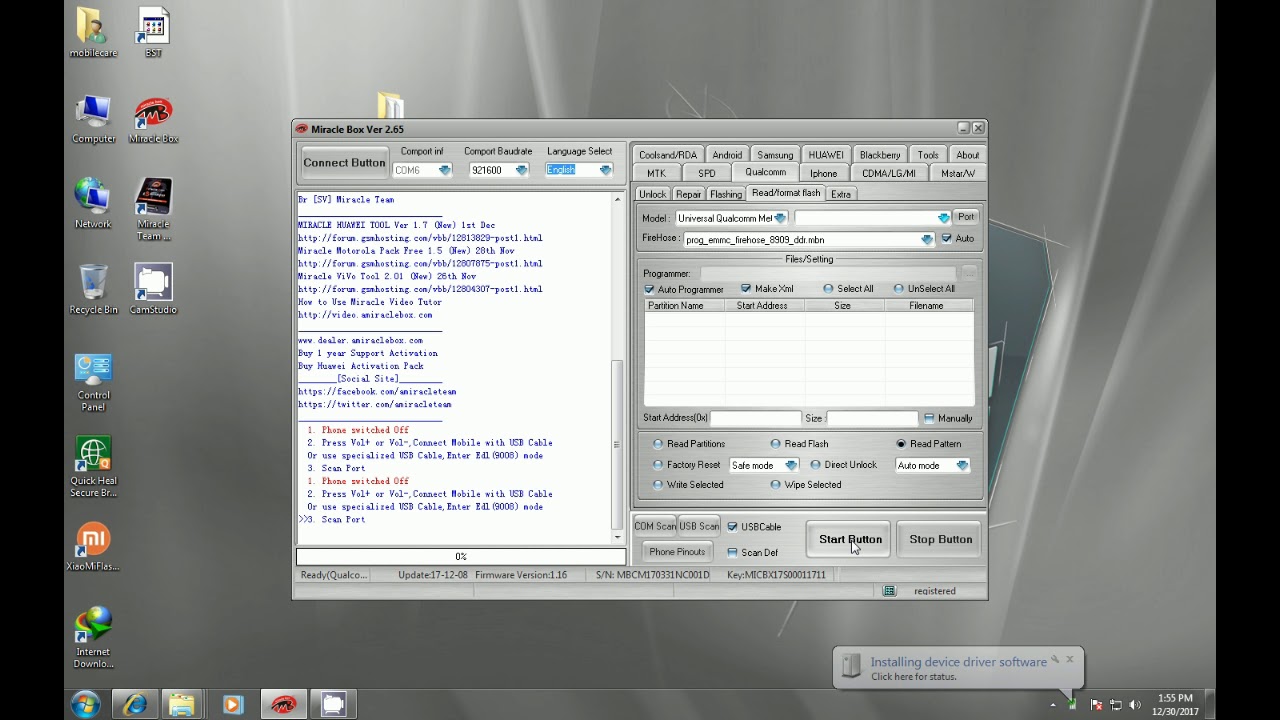
Task: Expand the Model Universal Qualcomm dropdown
Action: pyautogui.click(x=780, y=218)
